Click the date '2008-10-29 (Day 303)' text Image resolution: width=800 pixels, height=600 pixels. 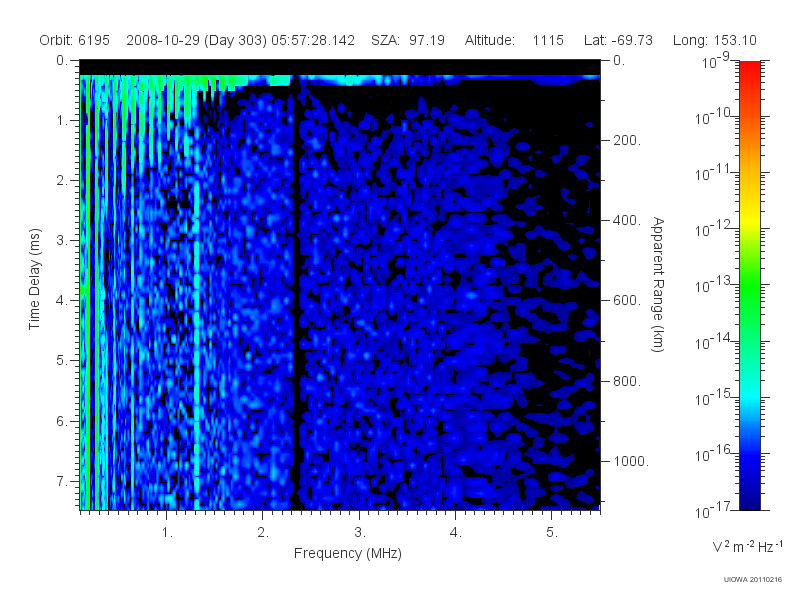(x=196, y=40)
